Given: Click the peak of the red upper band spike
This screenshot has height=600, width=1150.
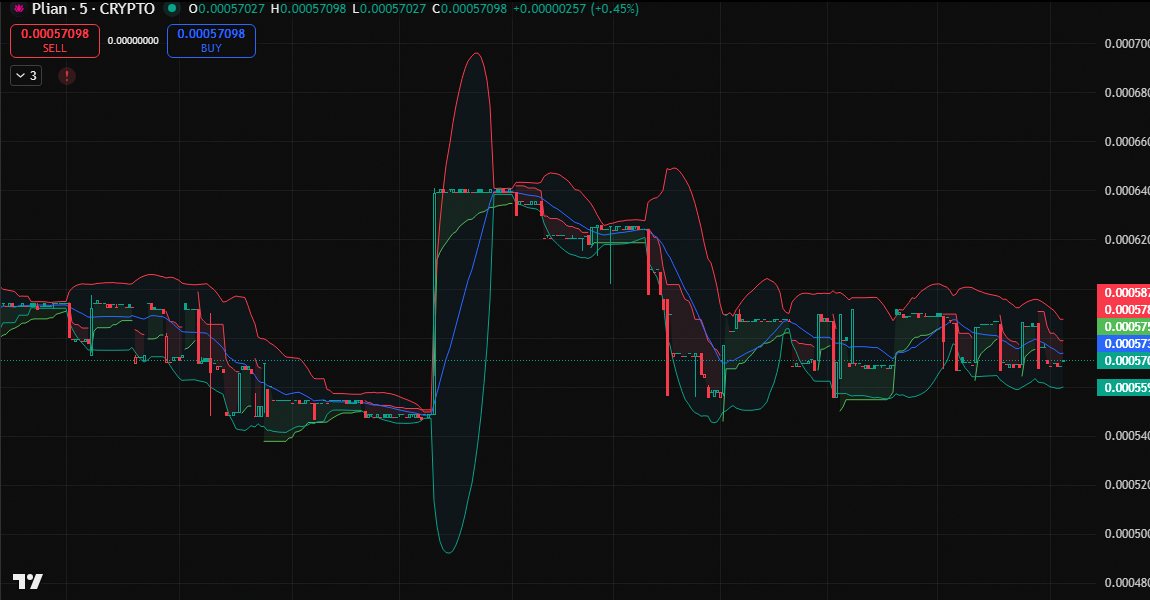Looking at the screenshot, I should click(x=476, y=54).
